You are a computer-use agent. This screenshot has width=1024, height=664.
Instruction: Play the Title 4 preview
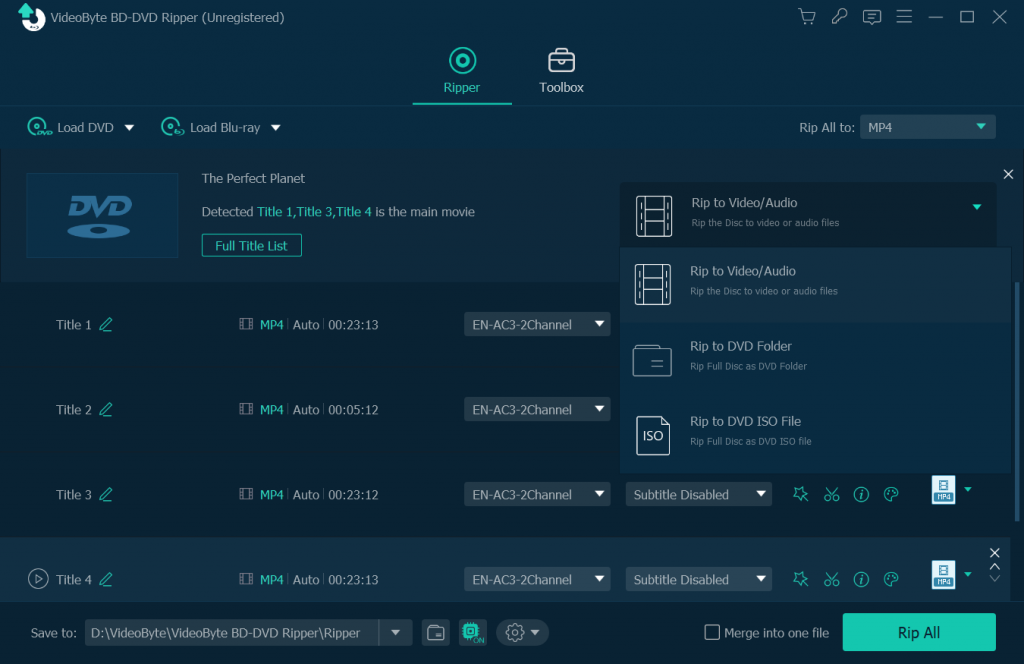click(38, 579)
